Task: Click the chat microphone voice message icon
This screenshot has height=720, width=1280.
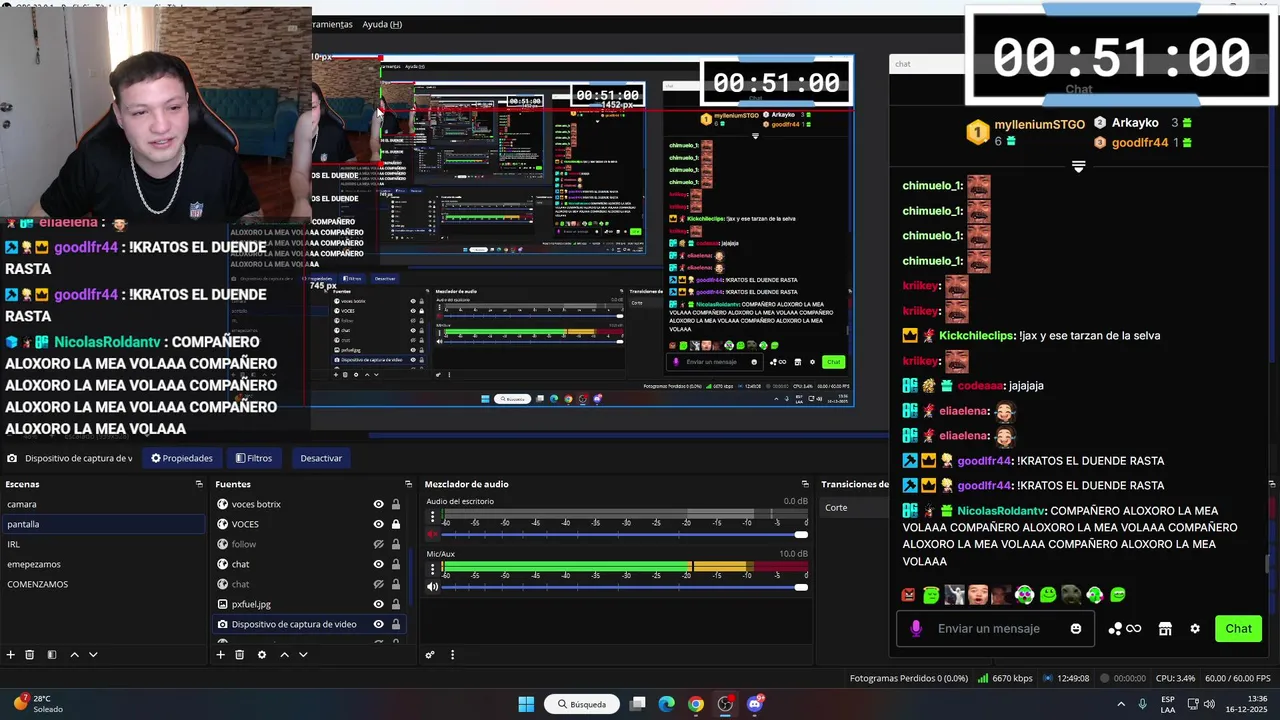Action: [916, 629]
